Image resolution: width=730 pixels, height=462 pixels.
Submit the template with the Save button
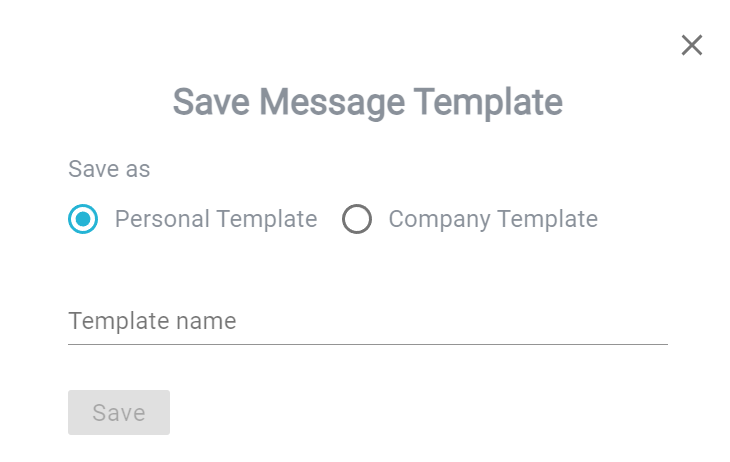(x=119, y=413)
